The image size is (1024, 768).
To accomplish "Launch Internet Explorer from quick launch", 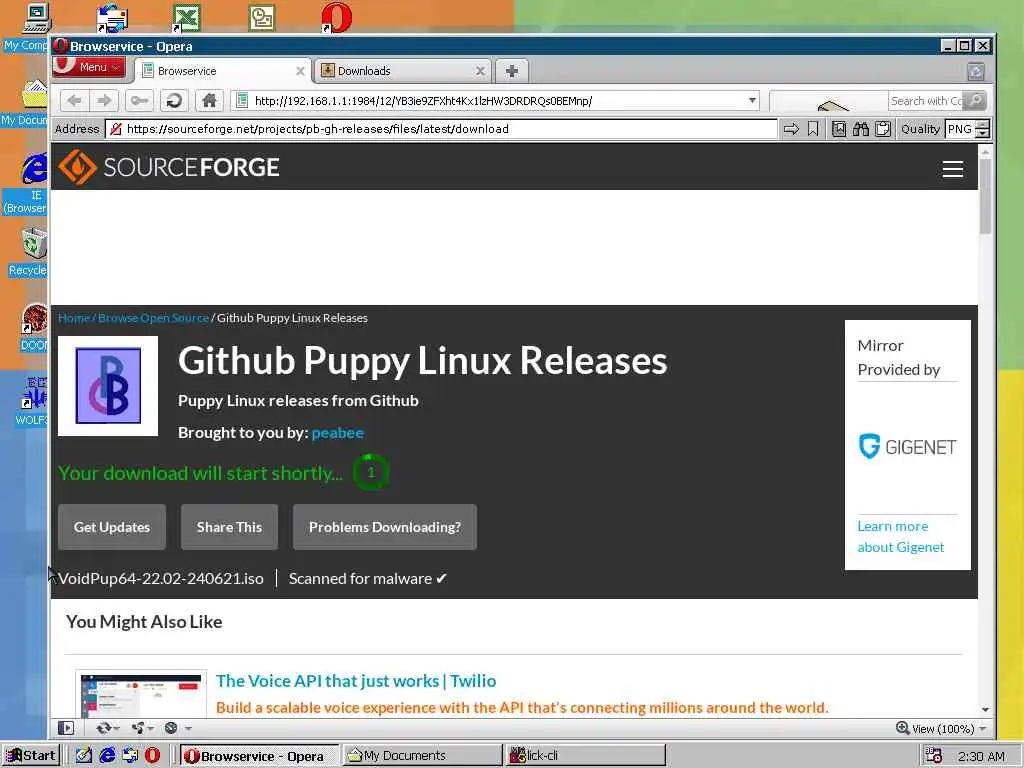I will (107, 755).
